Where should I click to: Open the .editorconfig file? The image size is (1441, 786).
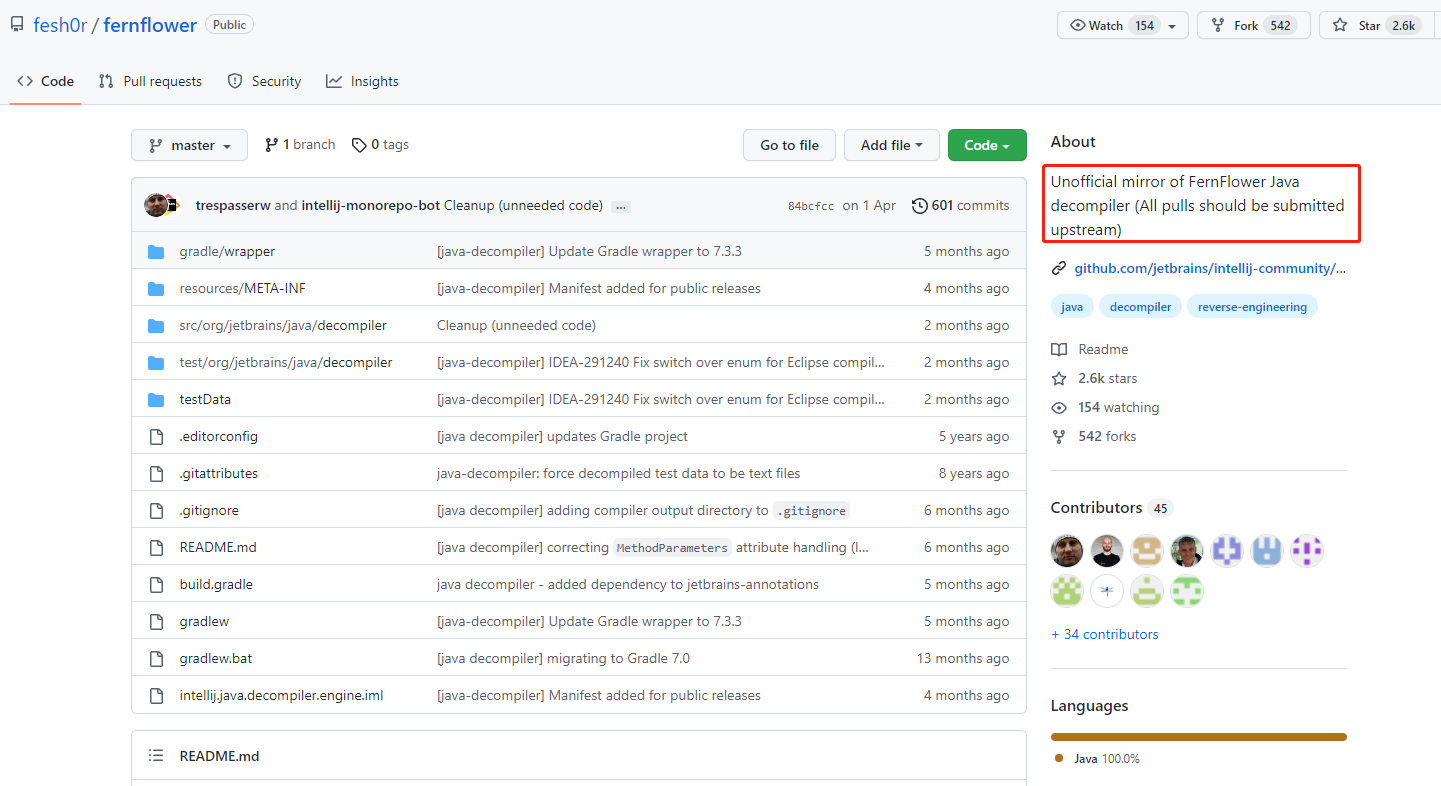click(219, 436)
